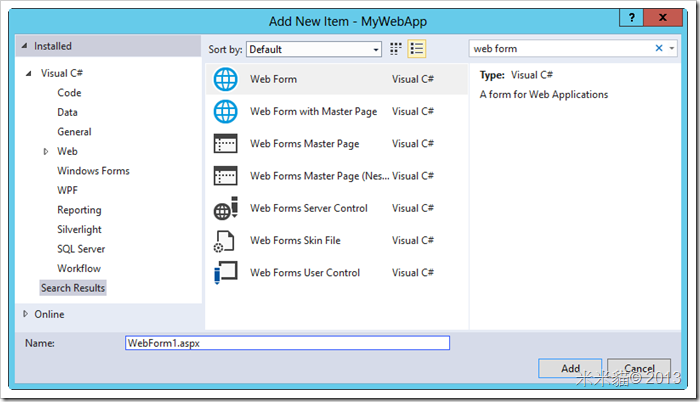Select the Silverlight category
This screenshot has width=700, height=402.
[79, 230]
